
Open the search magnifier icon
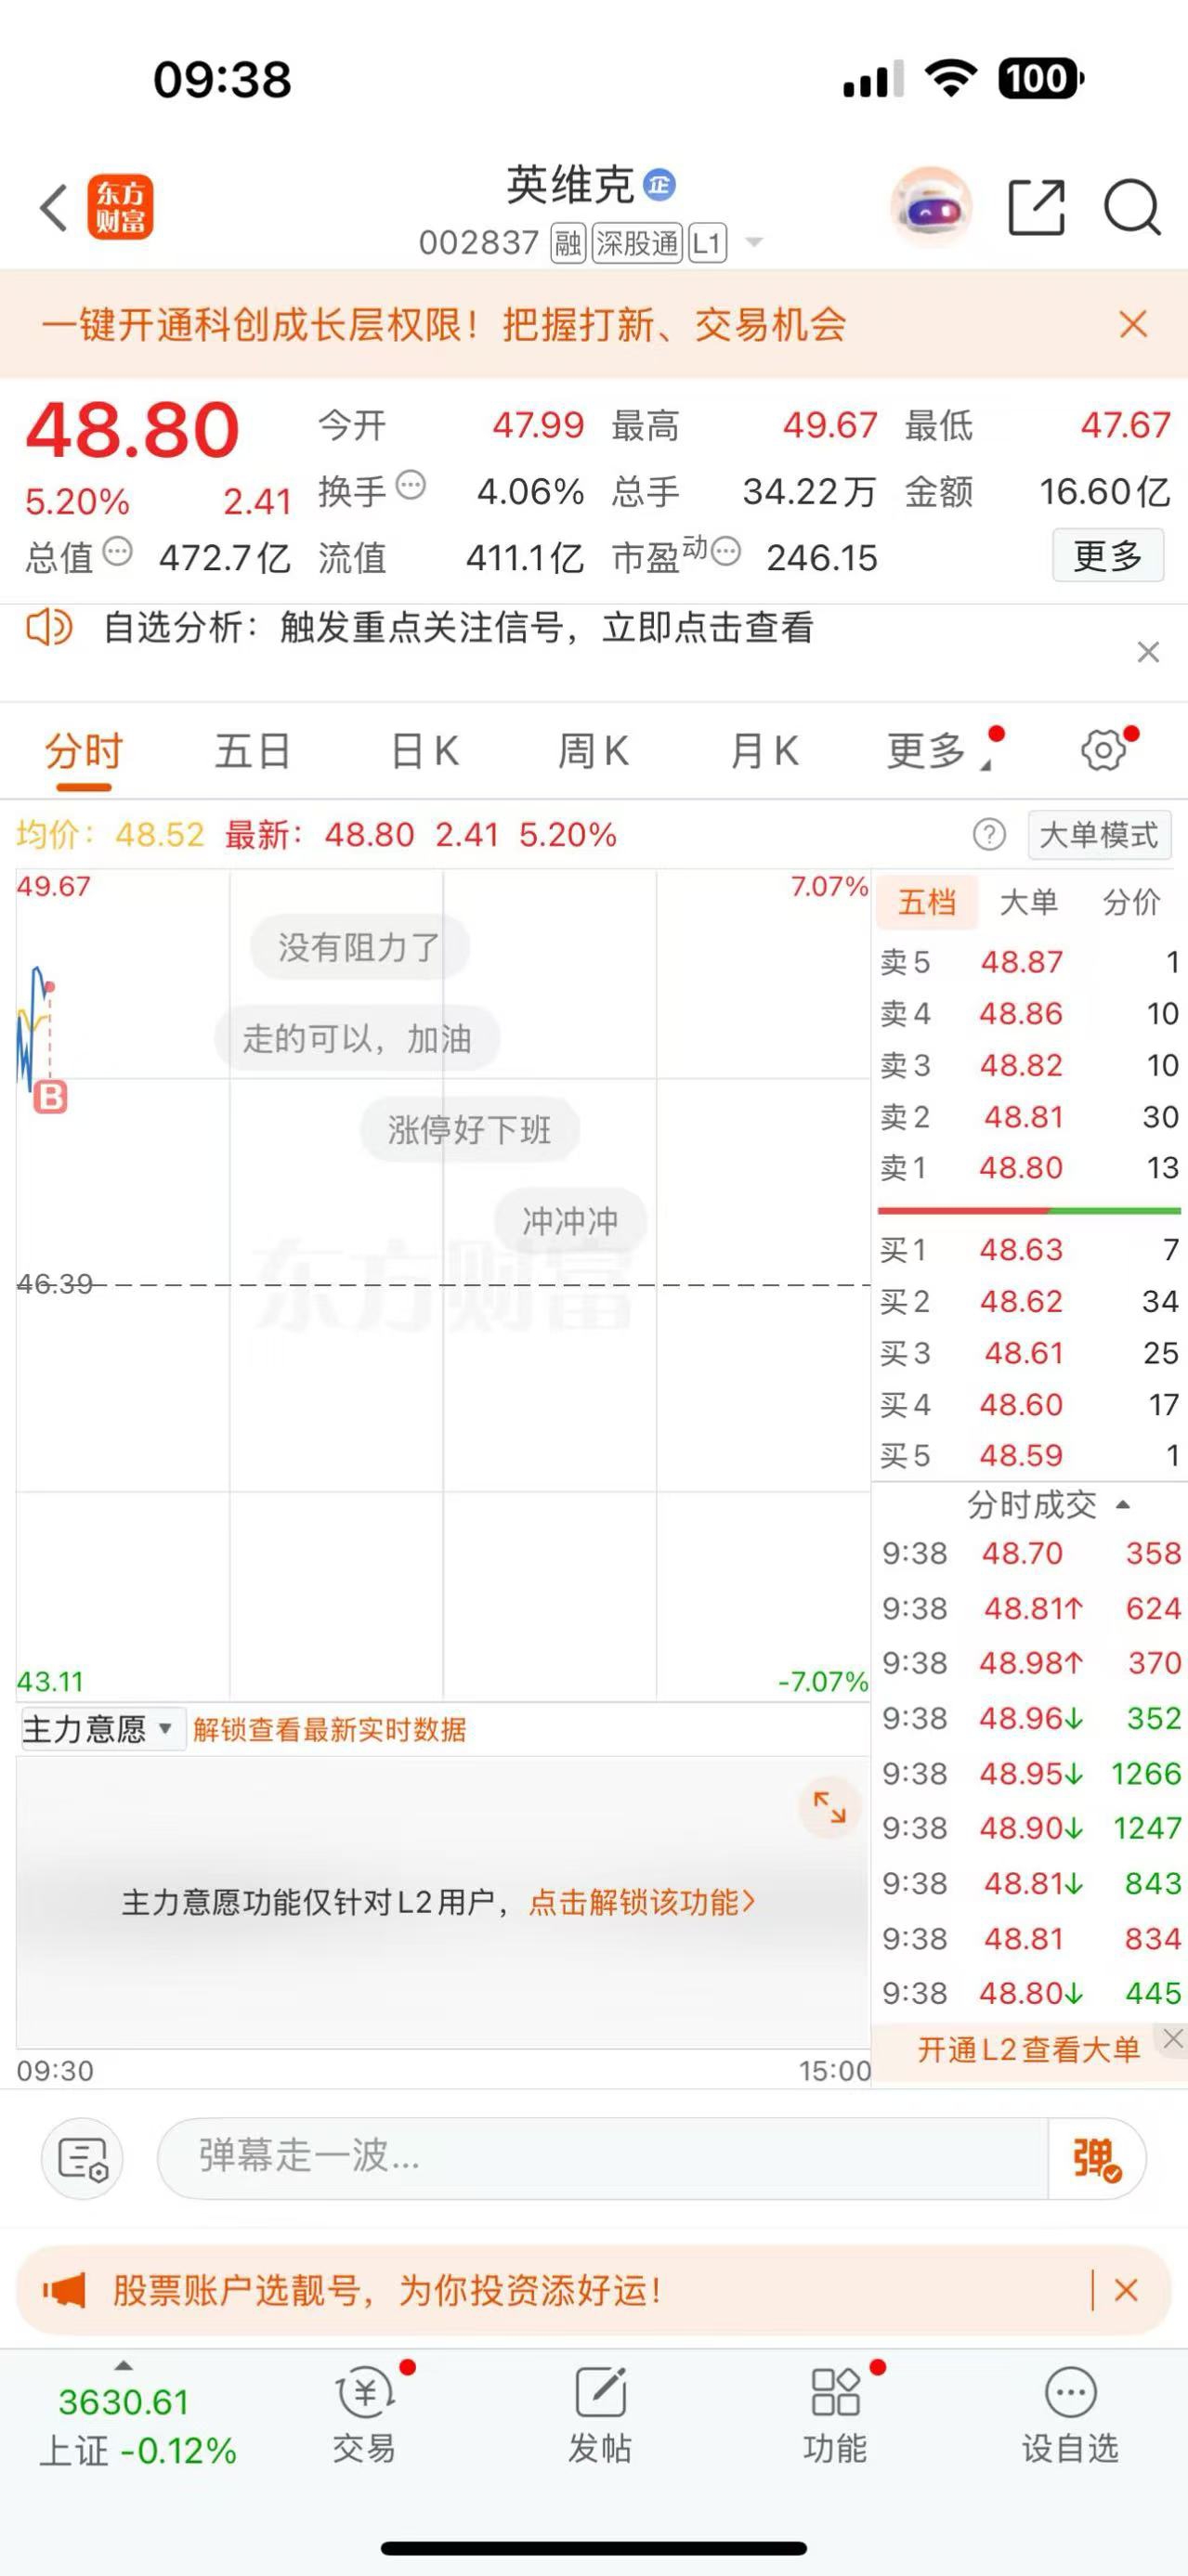[1132, 208]
